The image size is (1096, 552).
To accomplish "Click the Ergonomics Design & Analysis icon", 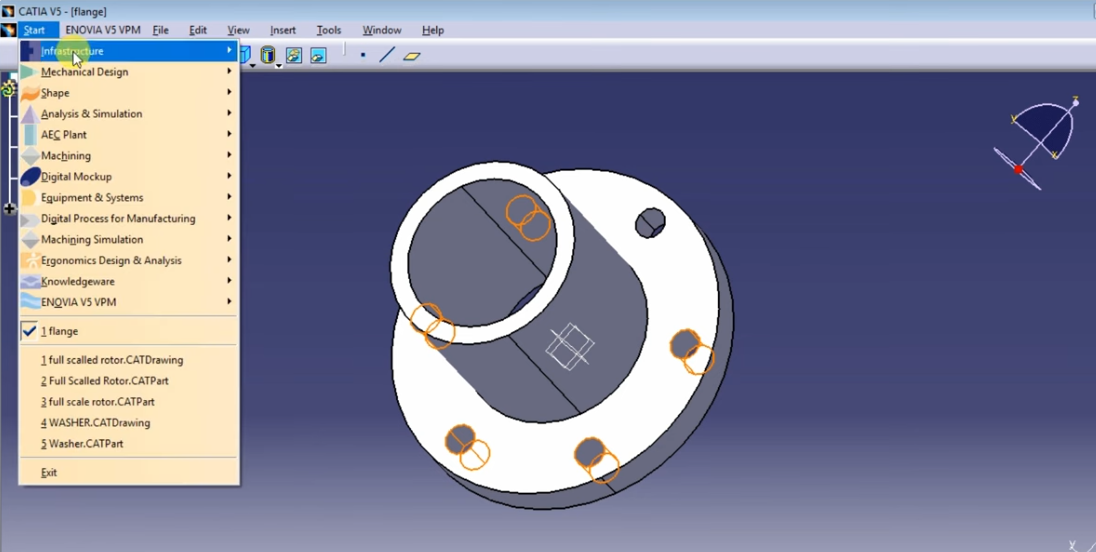I will tap(30, 261).
